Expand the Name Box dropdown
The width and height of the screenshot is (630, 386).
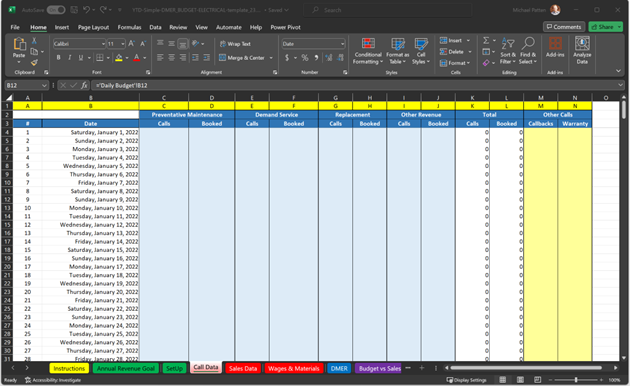pos(44,85)
